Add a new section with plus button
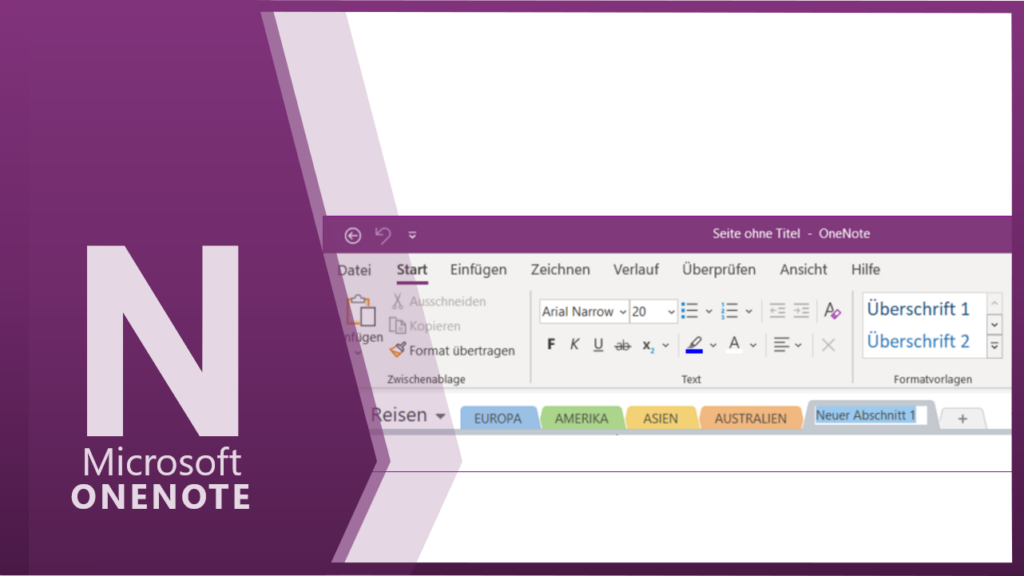 click(x=962, y=419)
